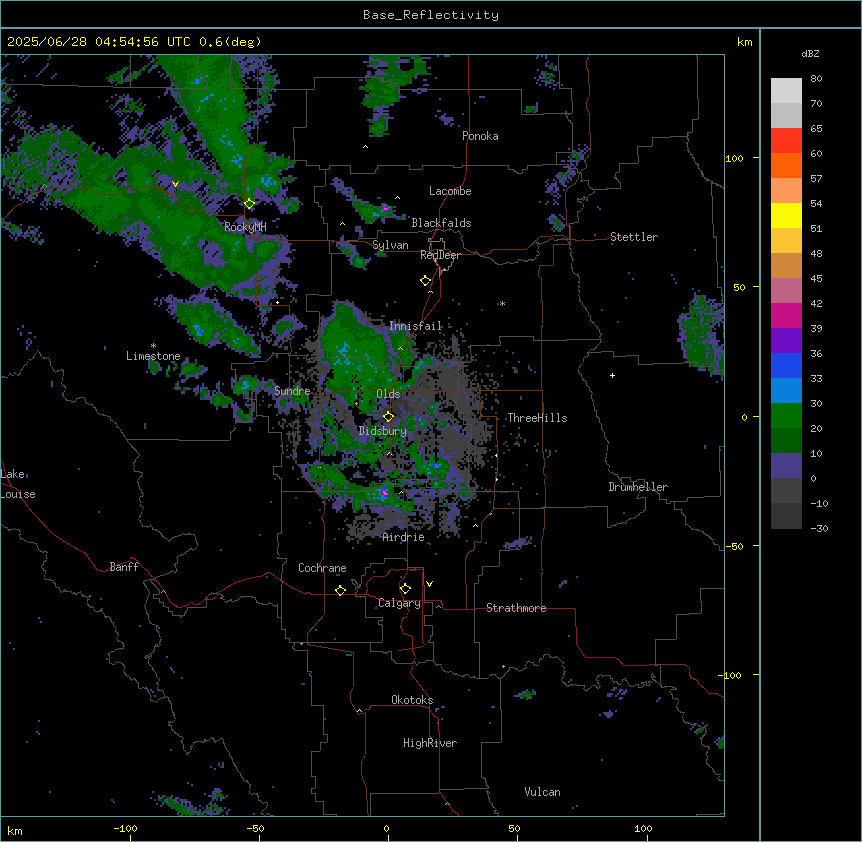Viewport: 862px width, 842px height.
Task: Click the km unit label at bottom left
Action: point(15,830)
